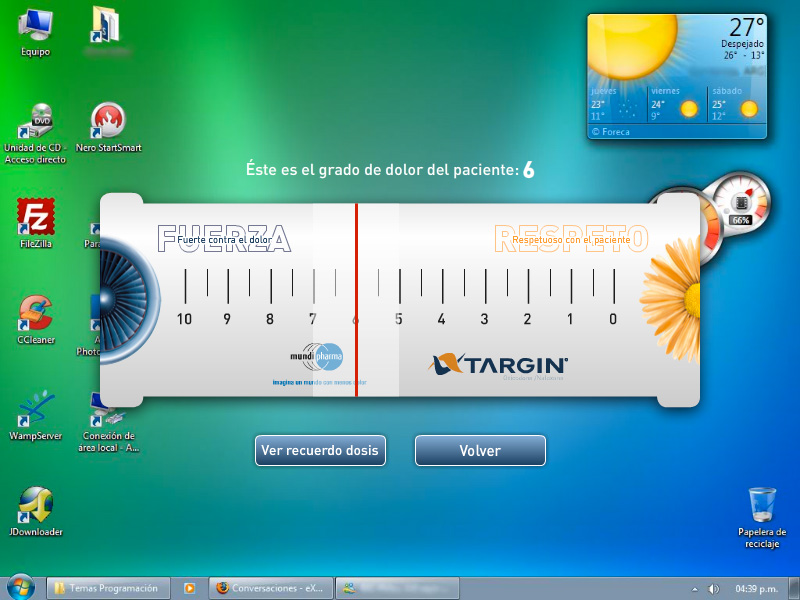Screen dimensions: 800x600
Task: Click the media player taskbar button
Action: point(189,588)
